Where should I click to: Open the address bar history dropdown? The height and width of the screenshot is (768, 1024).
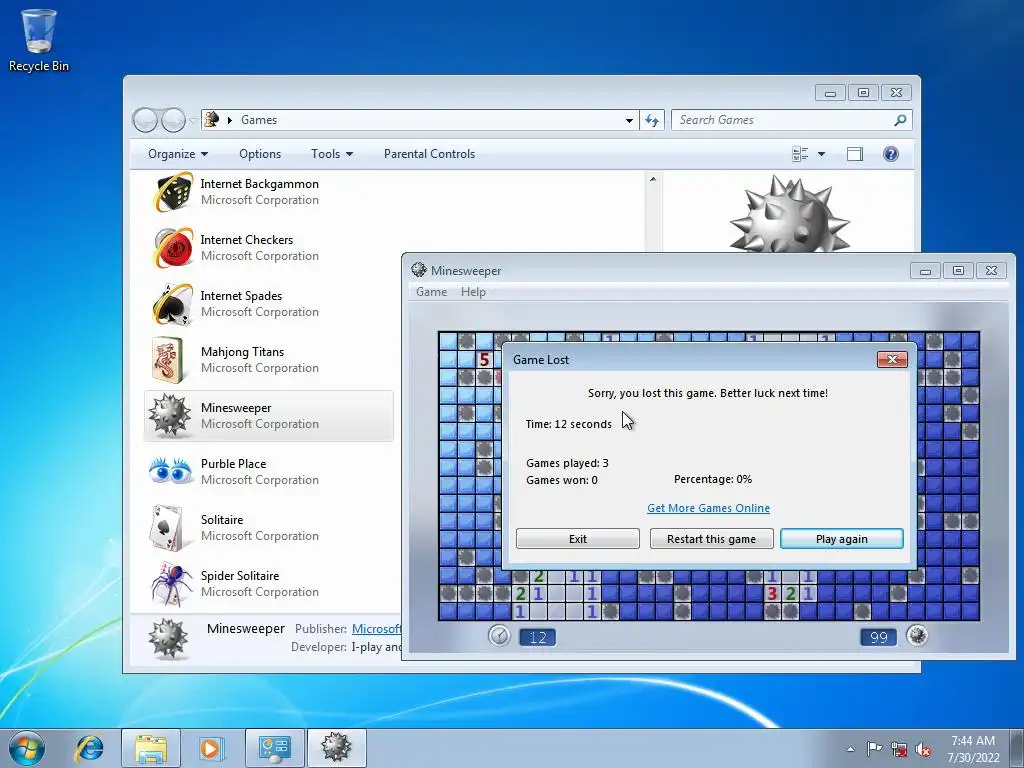629,120
